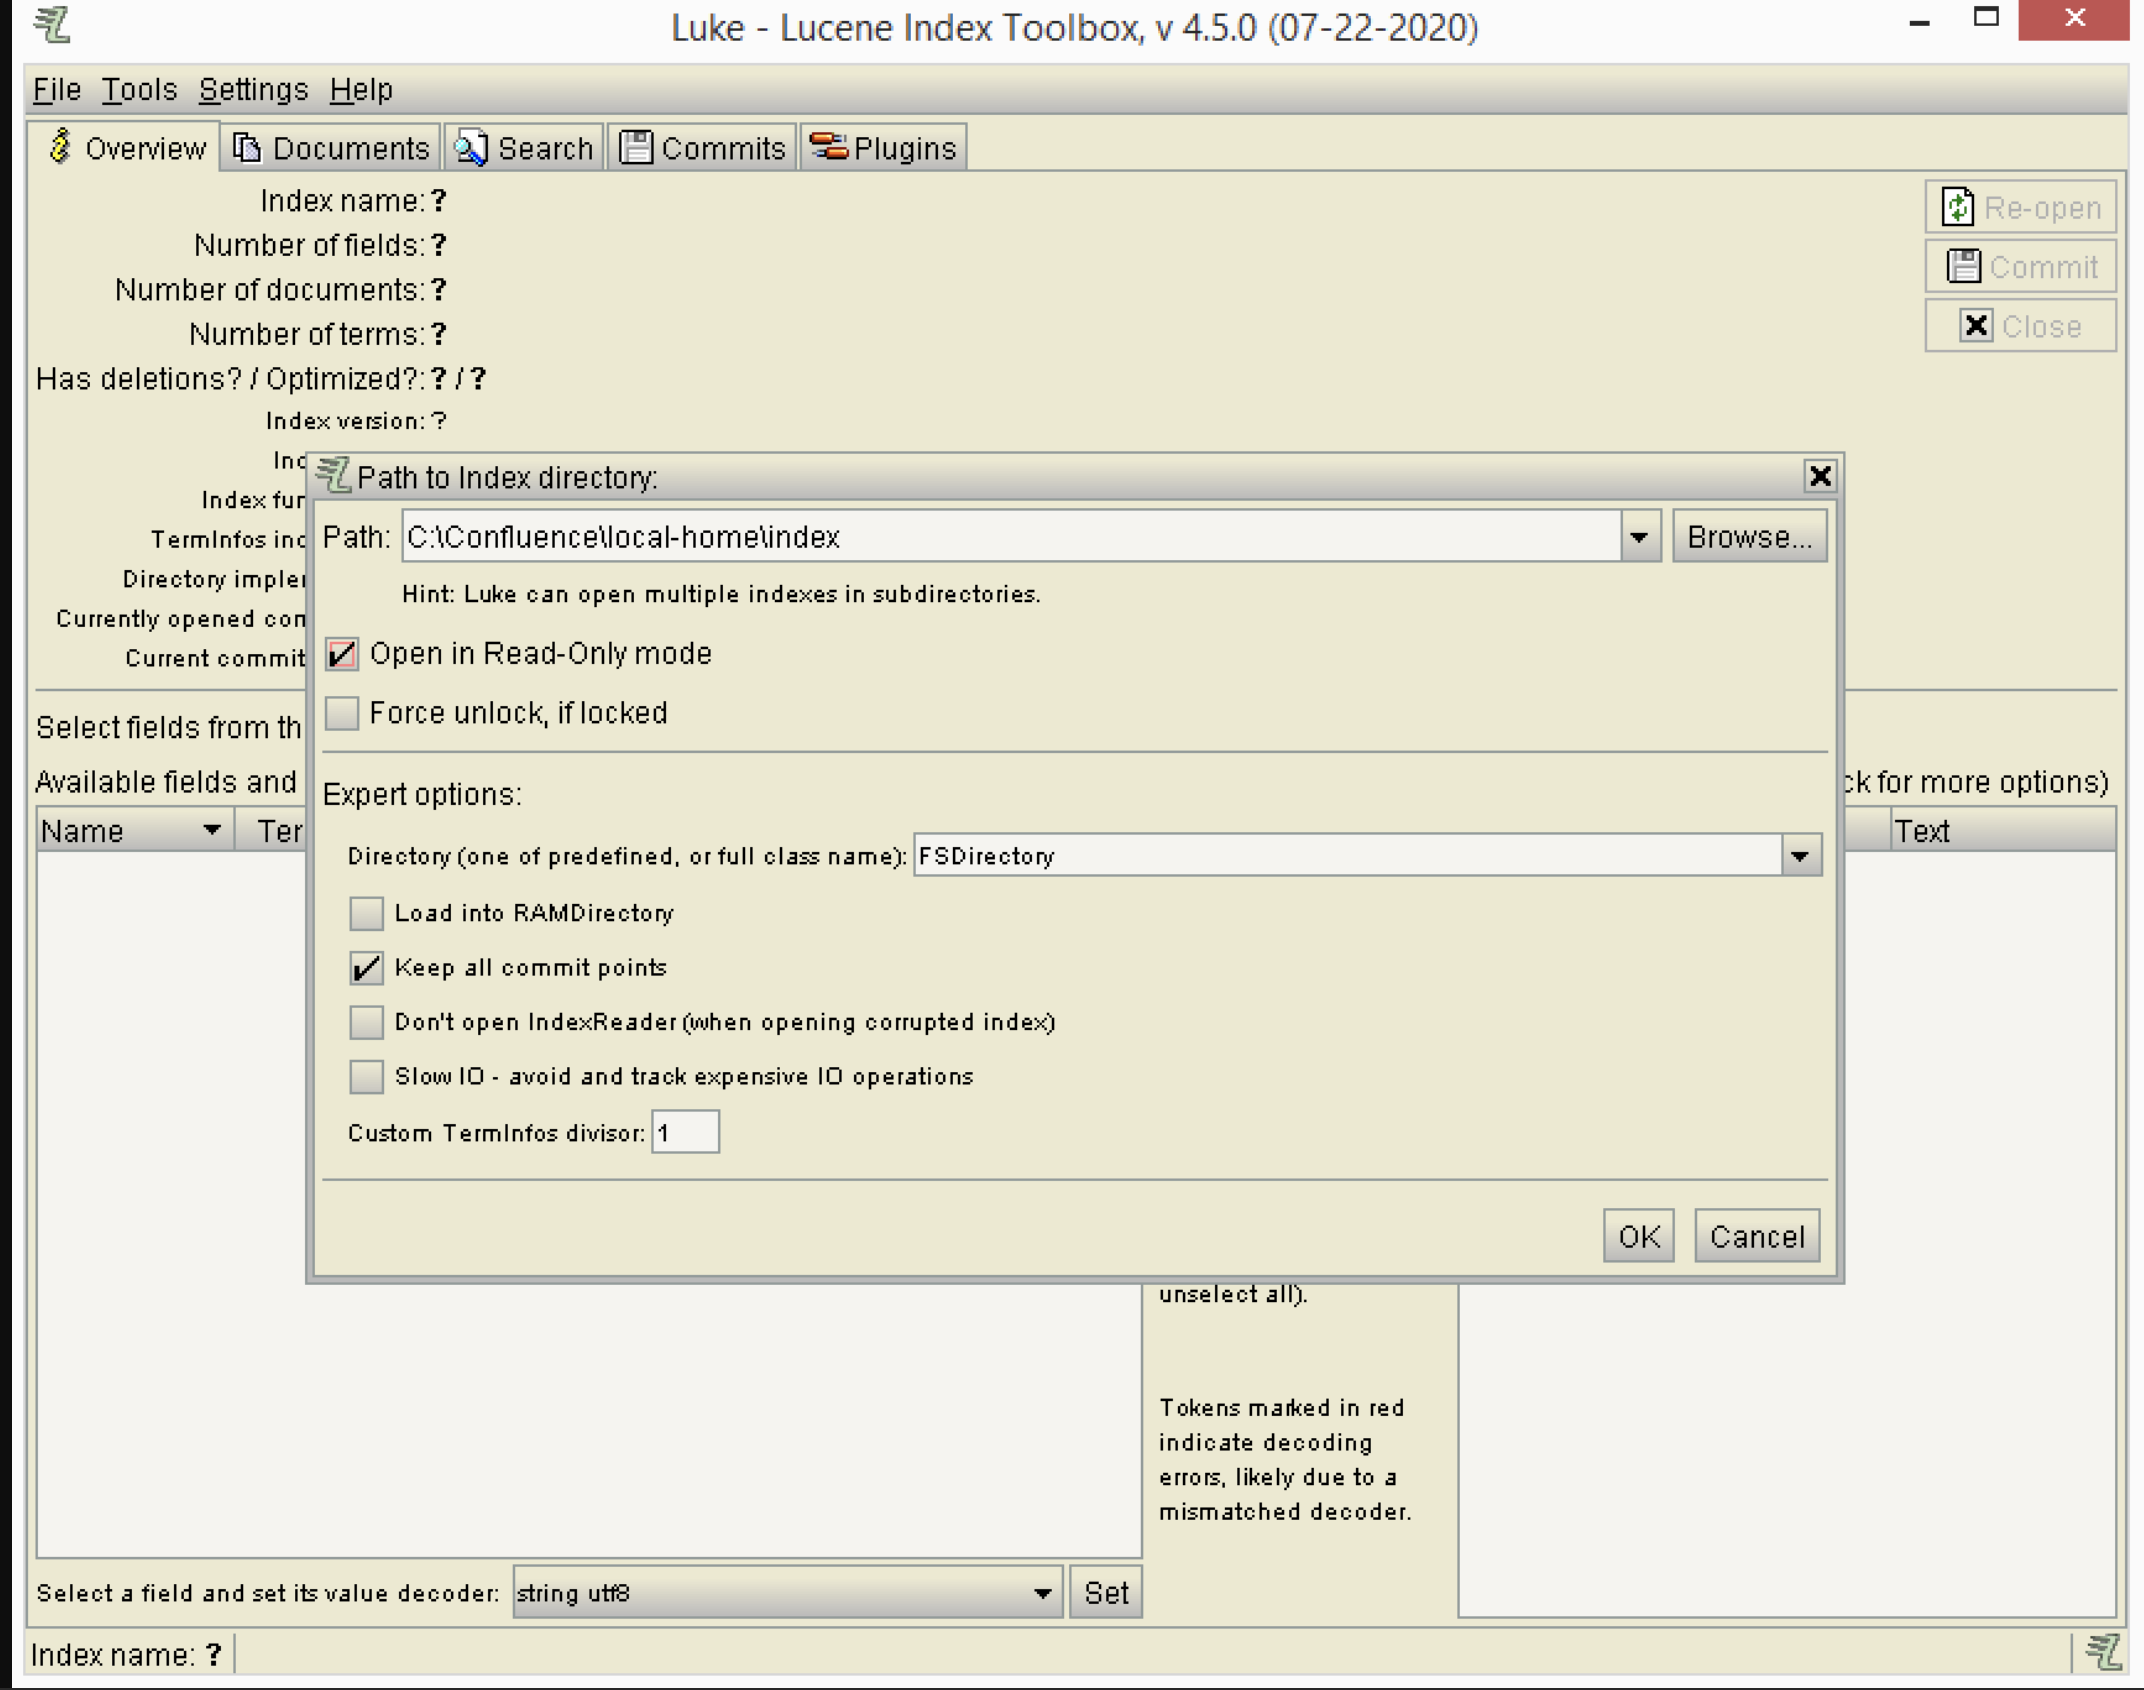Click the Close index button with X icon
The image size is (2144, 1690).
pos(2020,327)
